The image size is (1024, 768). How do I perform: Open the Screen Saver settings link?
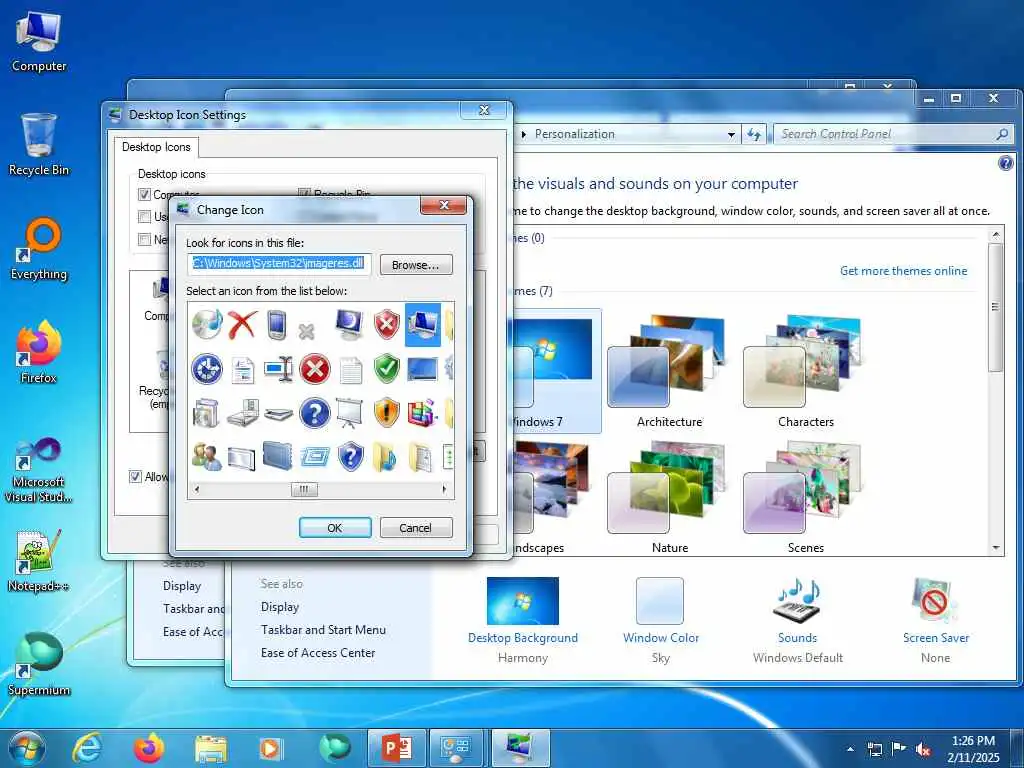pos(936,638)
